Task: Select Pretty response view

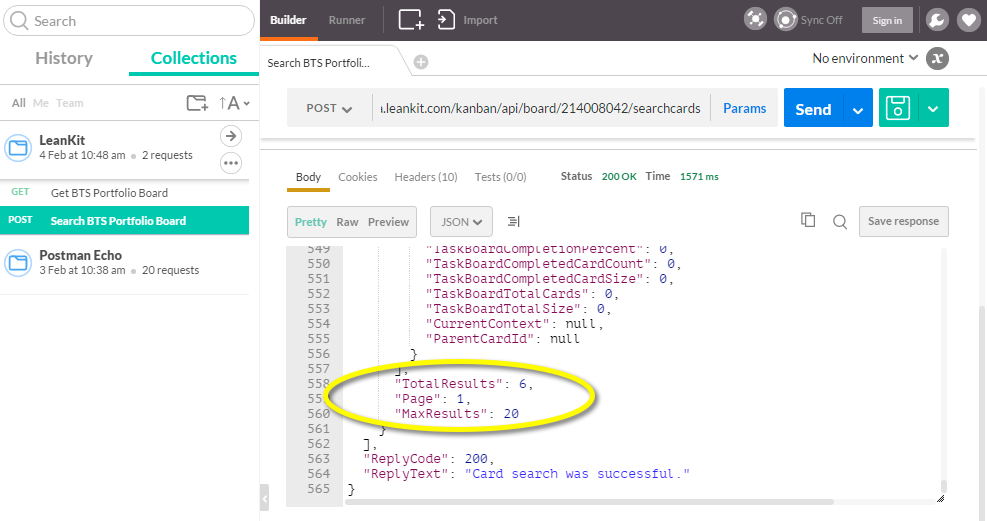Action: click(x=311, y=222)
